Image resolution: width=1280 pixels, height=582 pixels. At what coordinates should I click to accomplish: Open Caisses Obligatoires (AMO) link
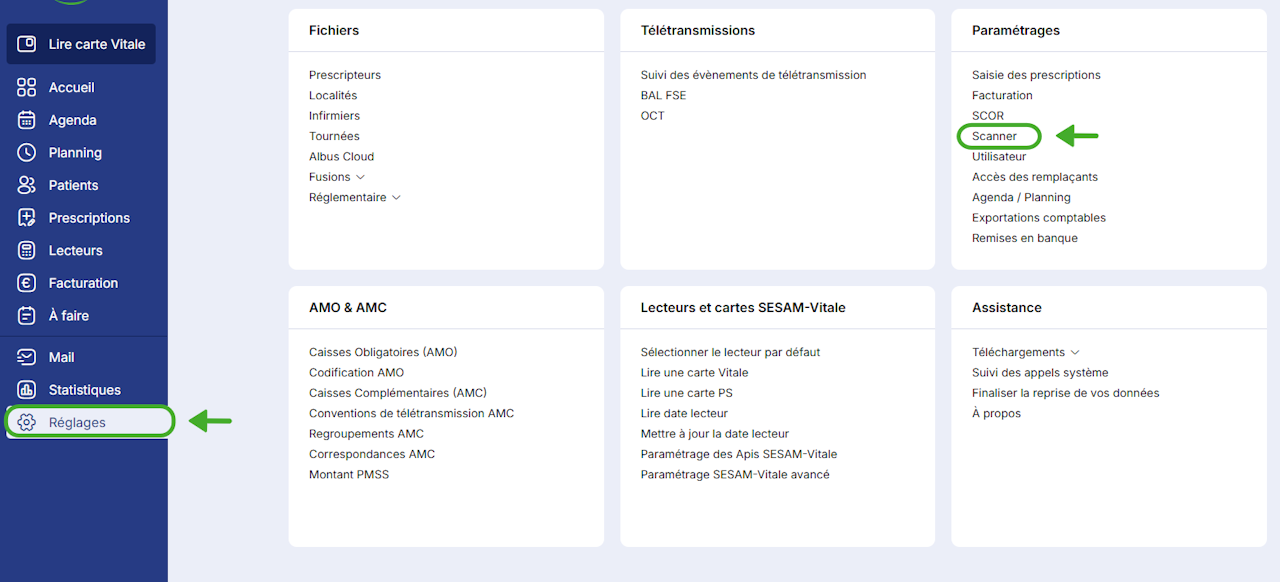(383, 352)
